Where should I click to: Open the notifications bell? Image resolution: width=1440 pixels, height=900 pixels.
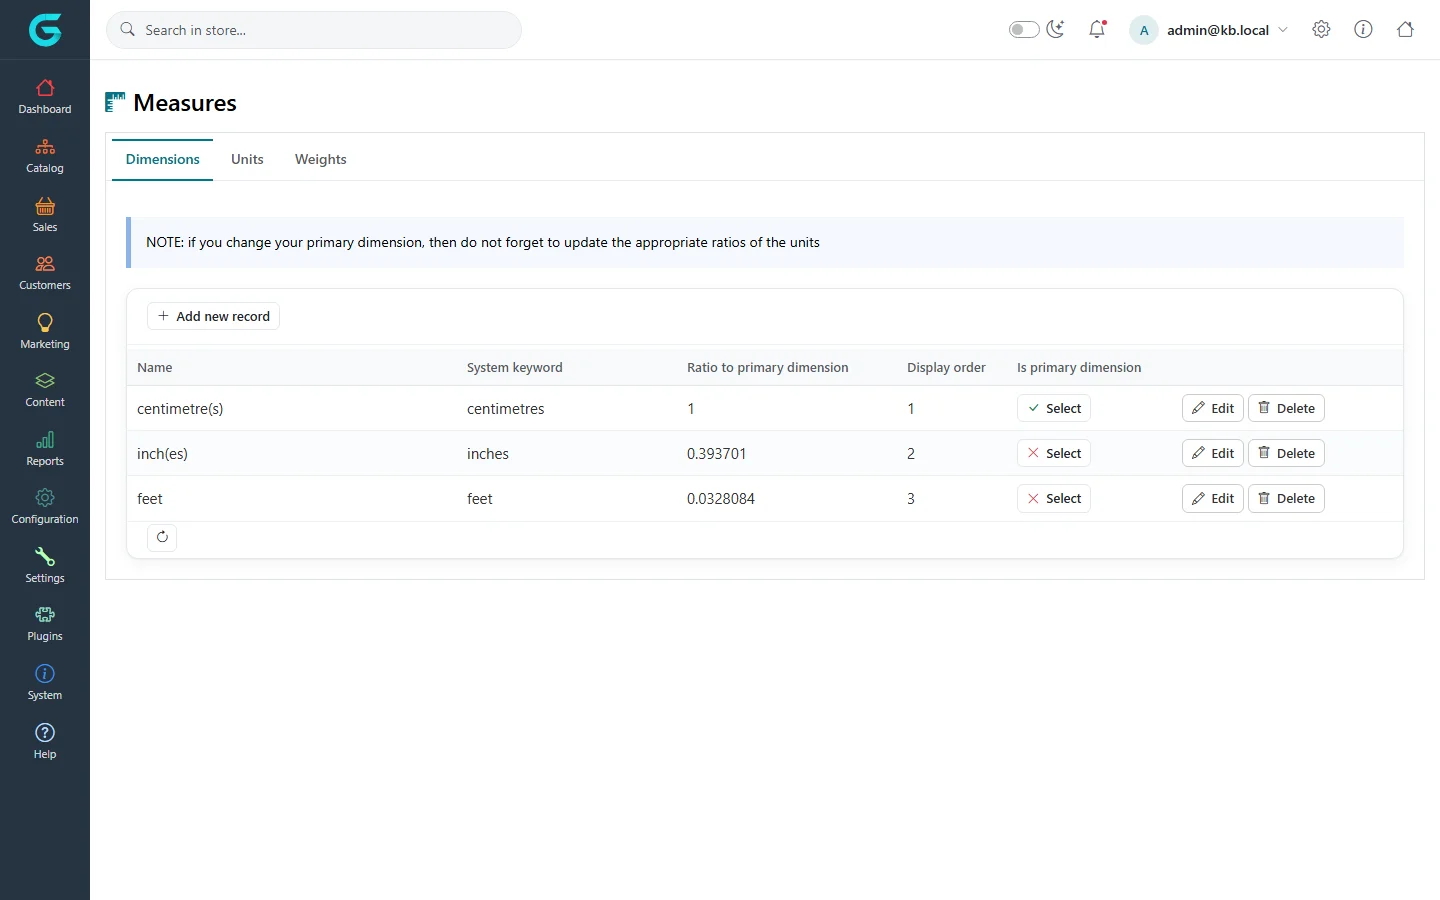[1097, 29]
